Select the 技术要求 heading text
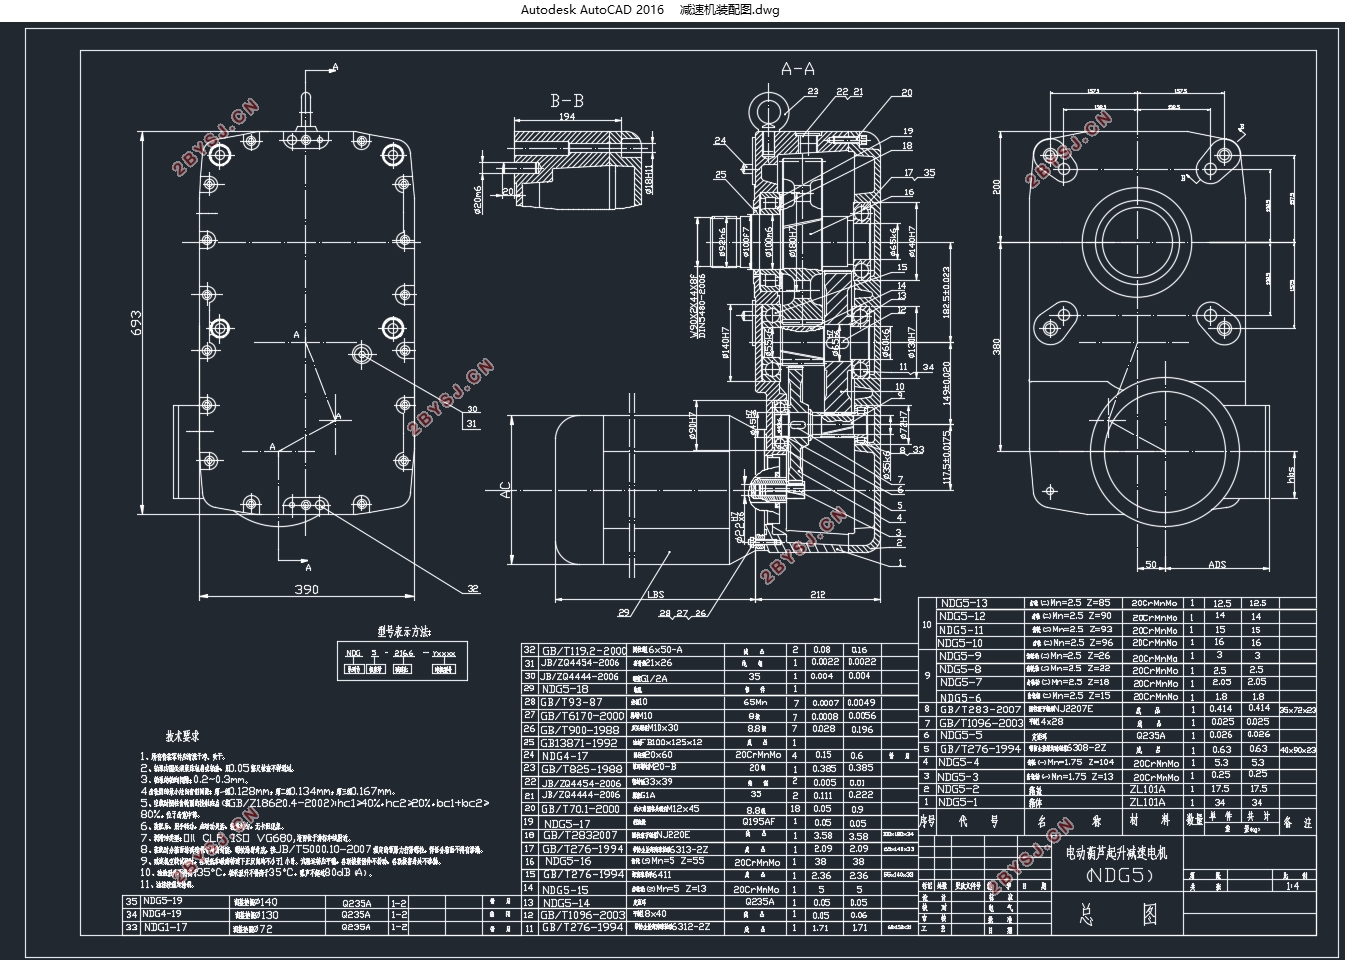 click(188, 735)
